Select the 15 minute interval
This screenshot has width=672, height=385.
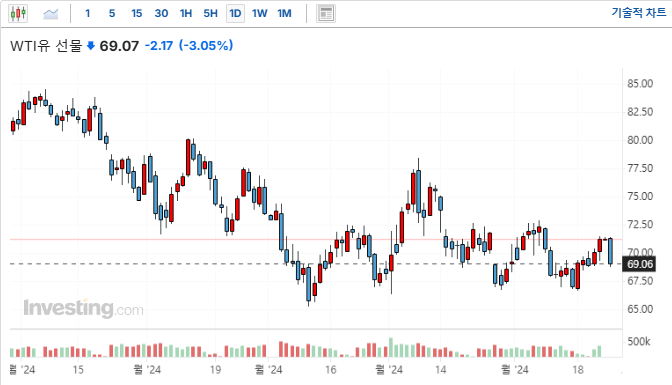[136, 13]
